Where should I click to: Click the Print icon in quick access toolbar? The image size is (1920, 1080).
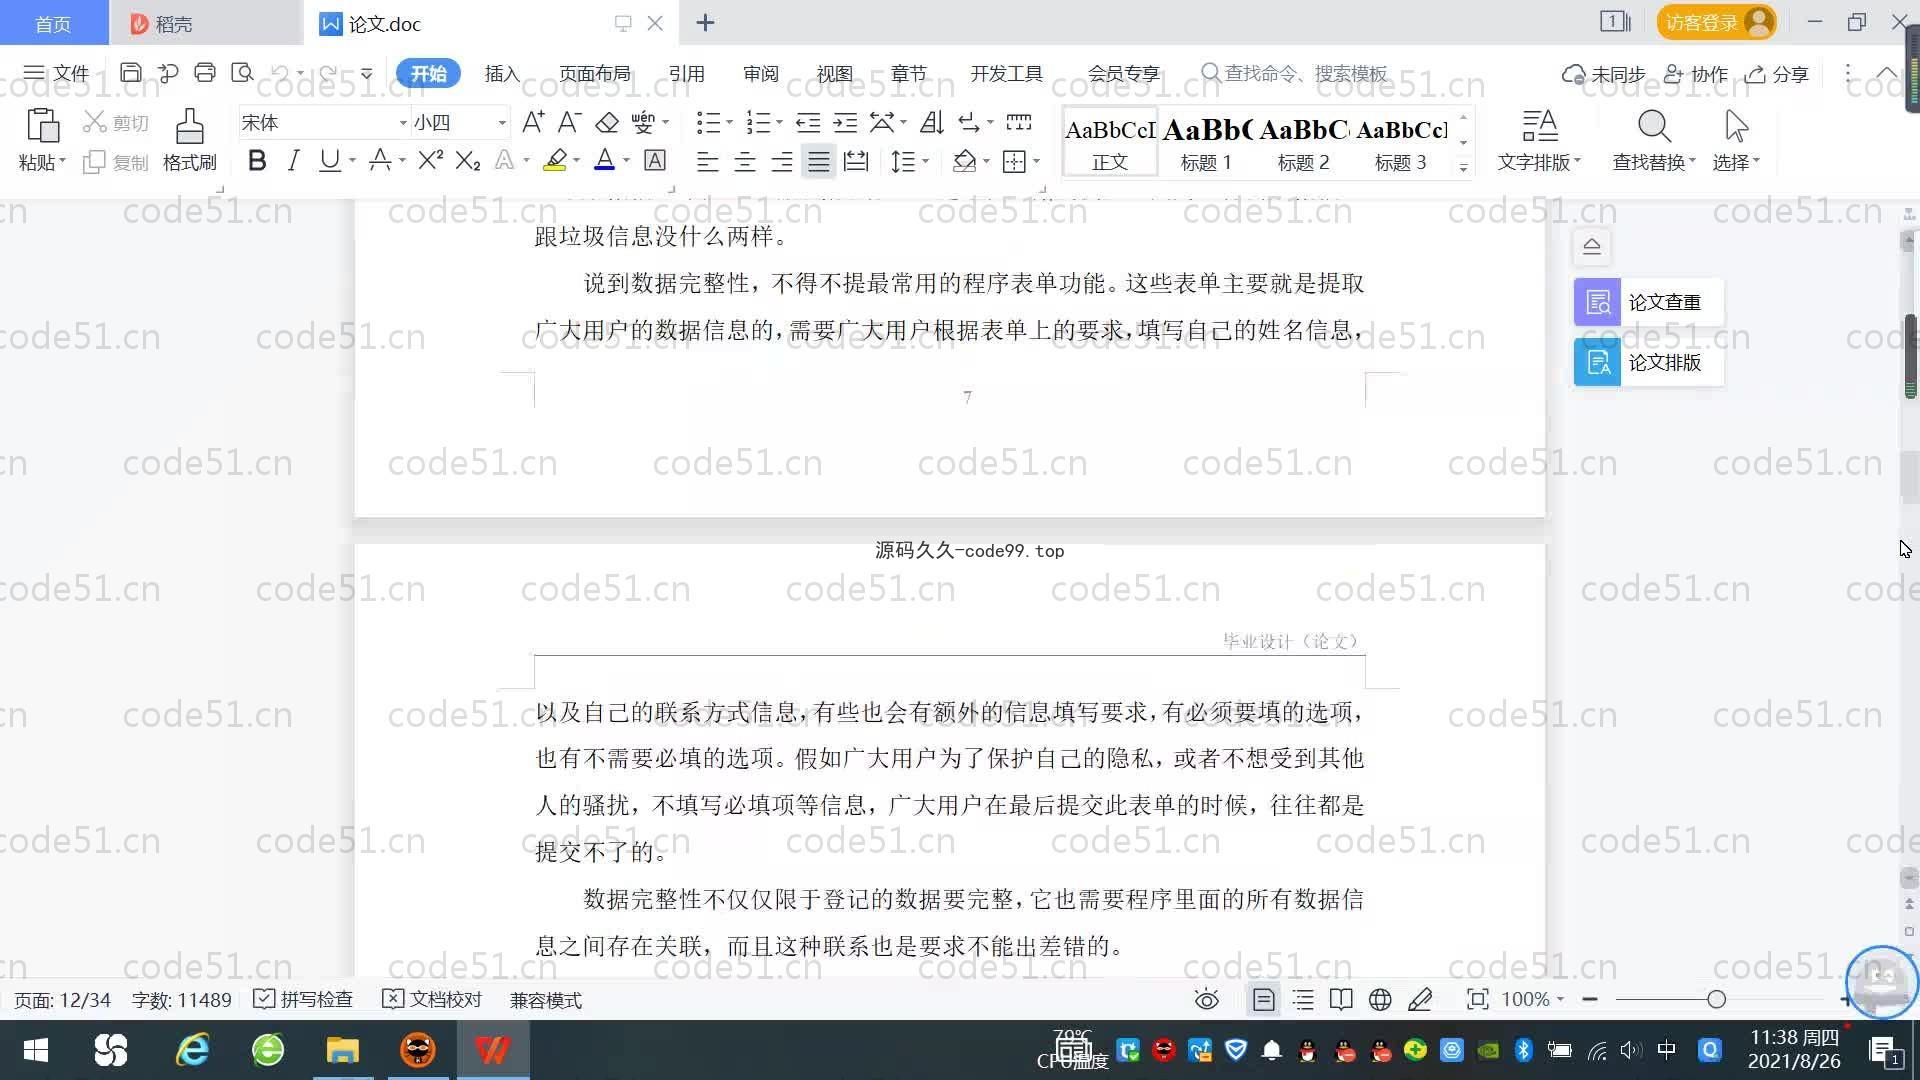[205, 72]
